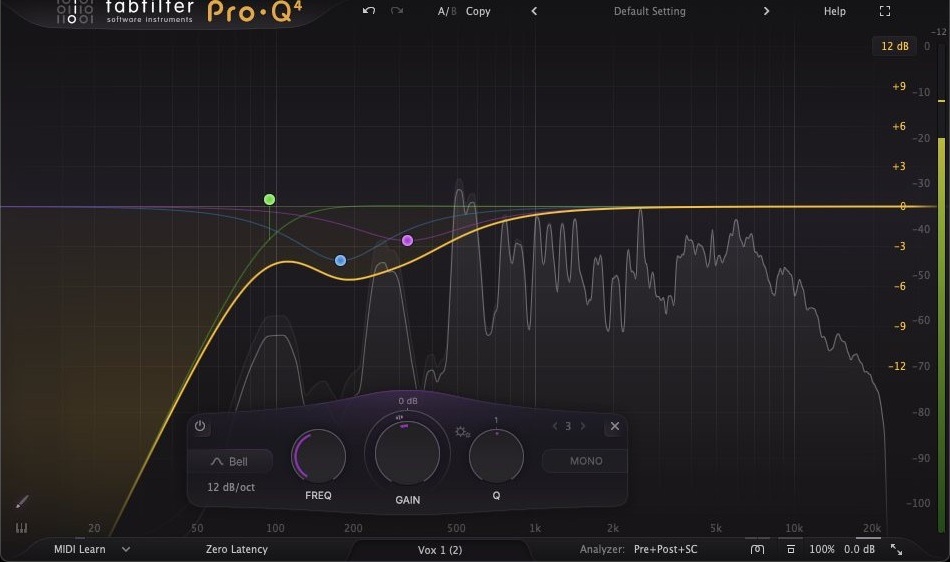The width and height of the screenshot is (950, 562).
Task: Select the green EQ band node
Action: click(x=270, y=199)
